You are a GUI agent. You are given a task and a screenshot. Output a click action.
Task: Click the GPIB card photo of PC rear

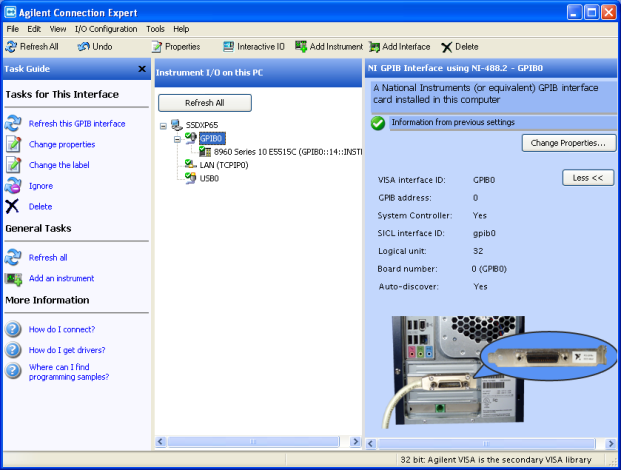pos(458,372)
